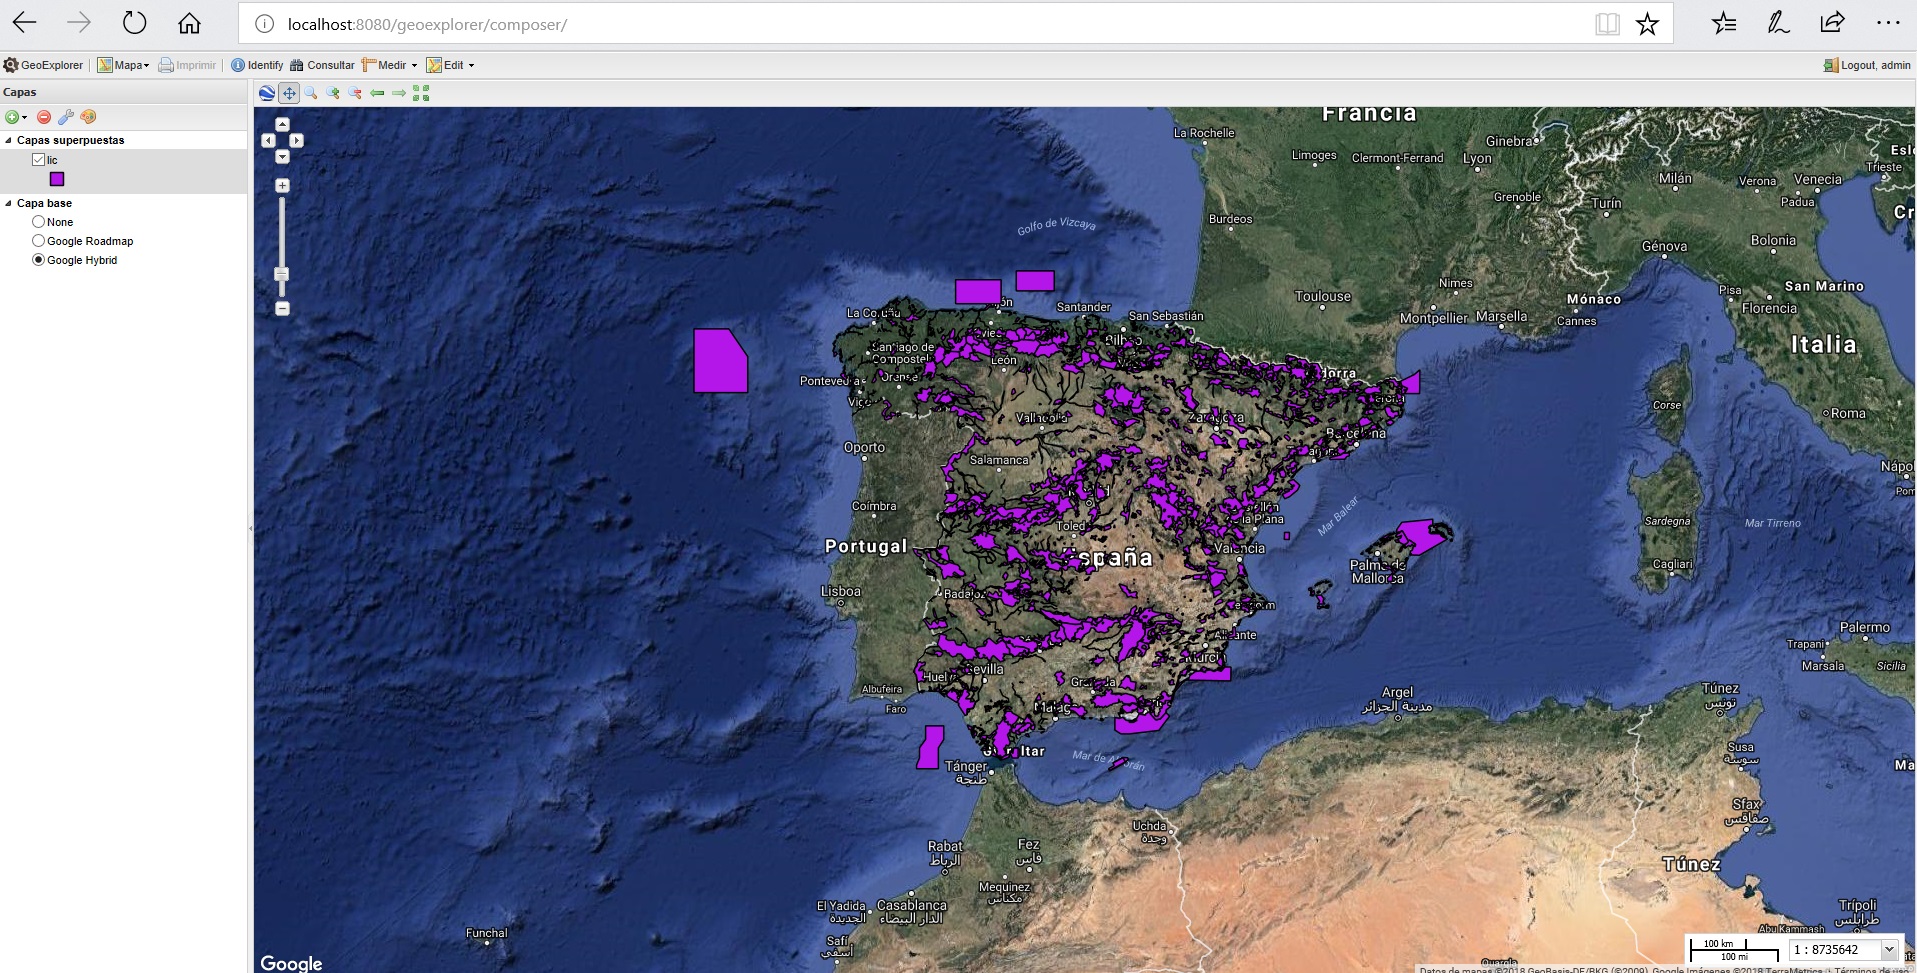Select the zoom by dragging box tool
The width and height of the screenshot is (1917, 973).
(x=311, y=93)
